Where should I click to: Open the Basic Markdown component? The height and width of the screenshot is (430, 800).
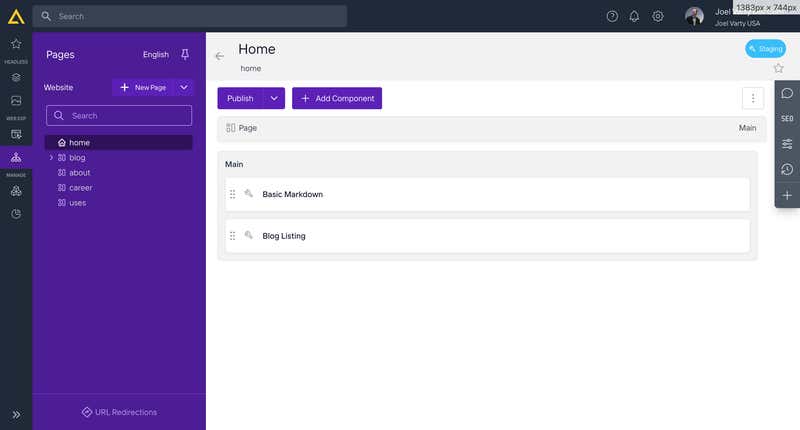click(x=487, y=194)
